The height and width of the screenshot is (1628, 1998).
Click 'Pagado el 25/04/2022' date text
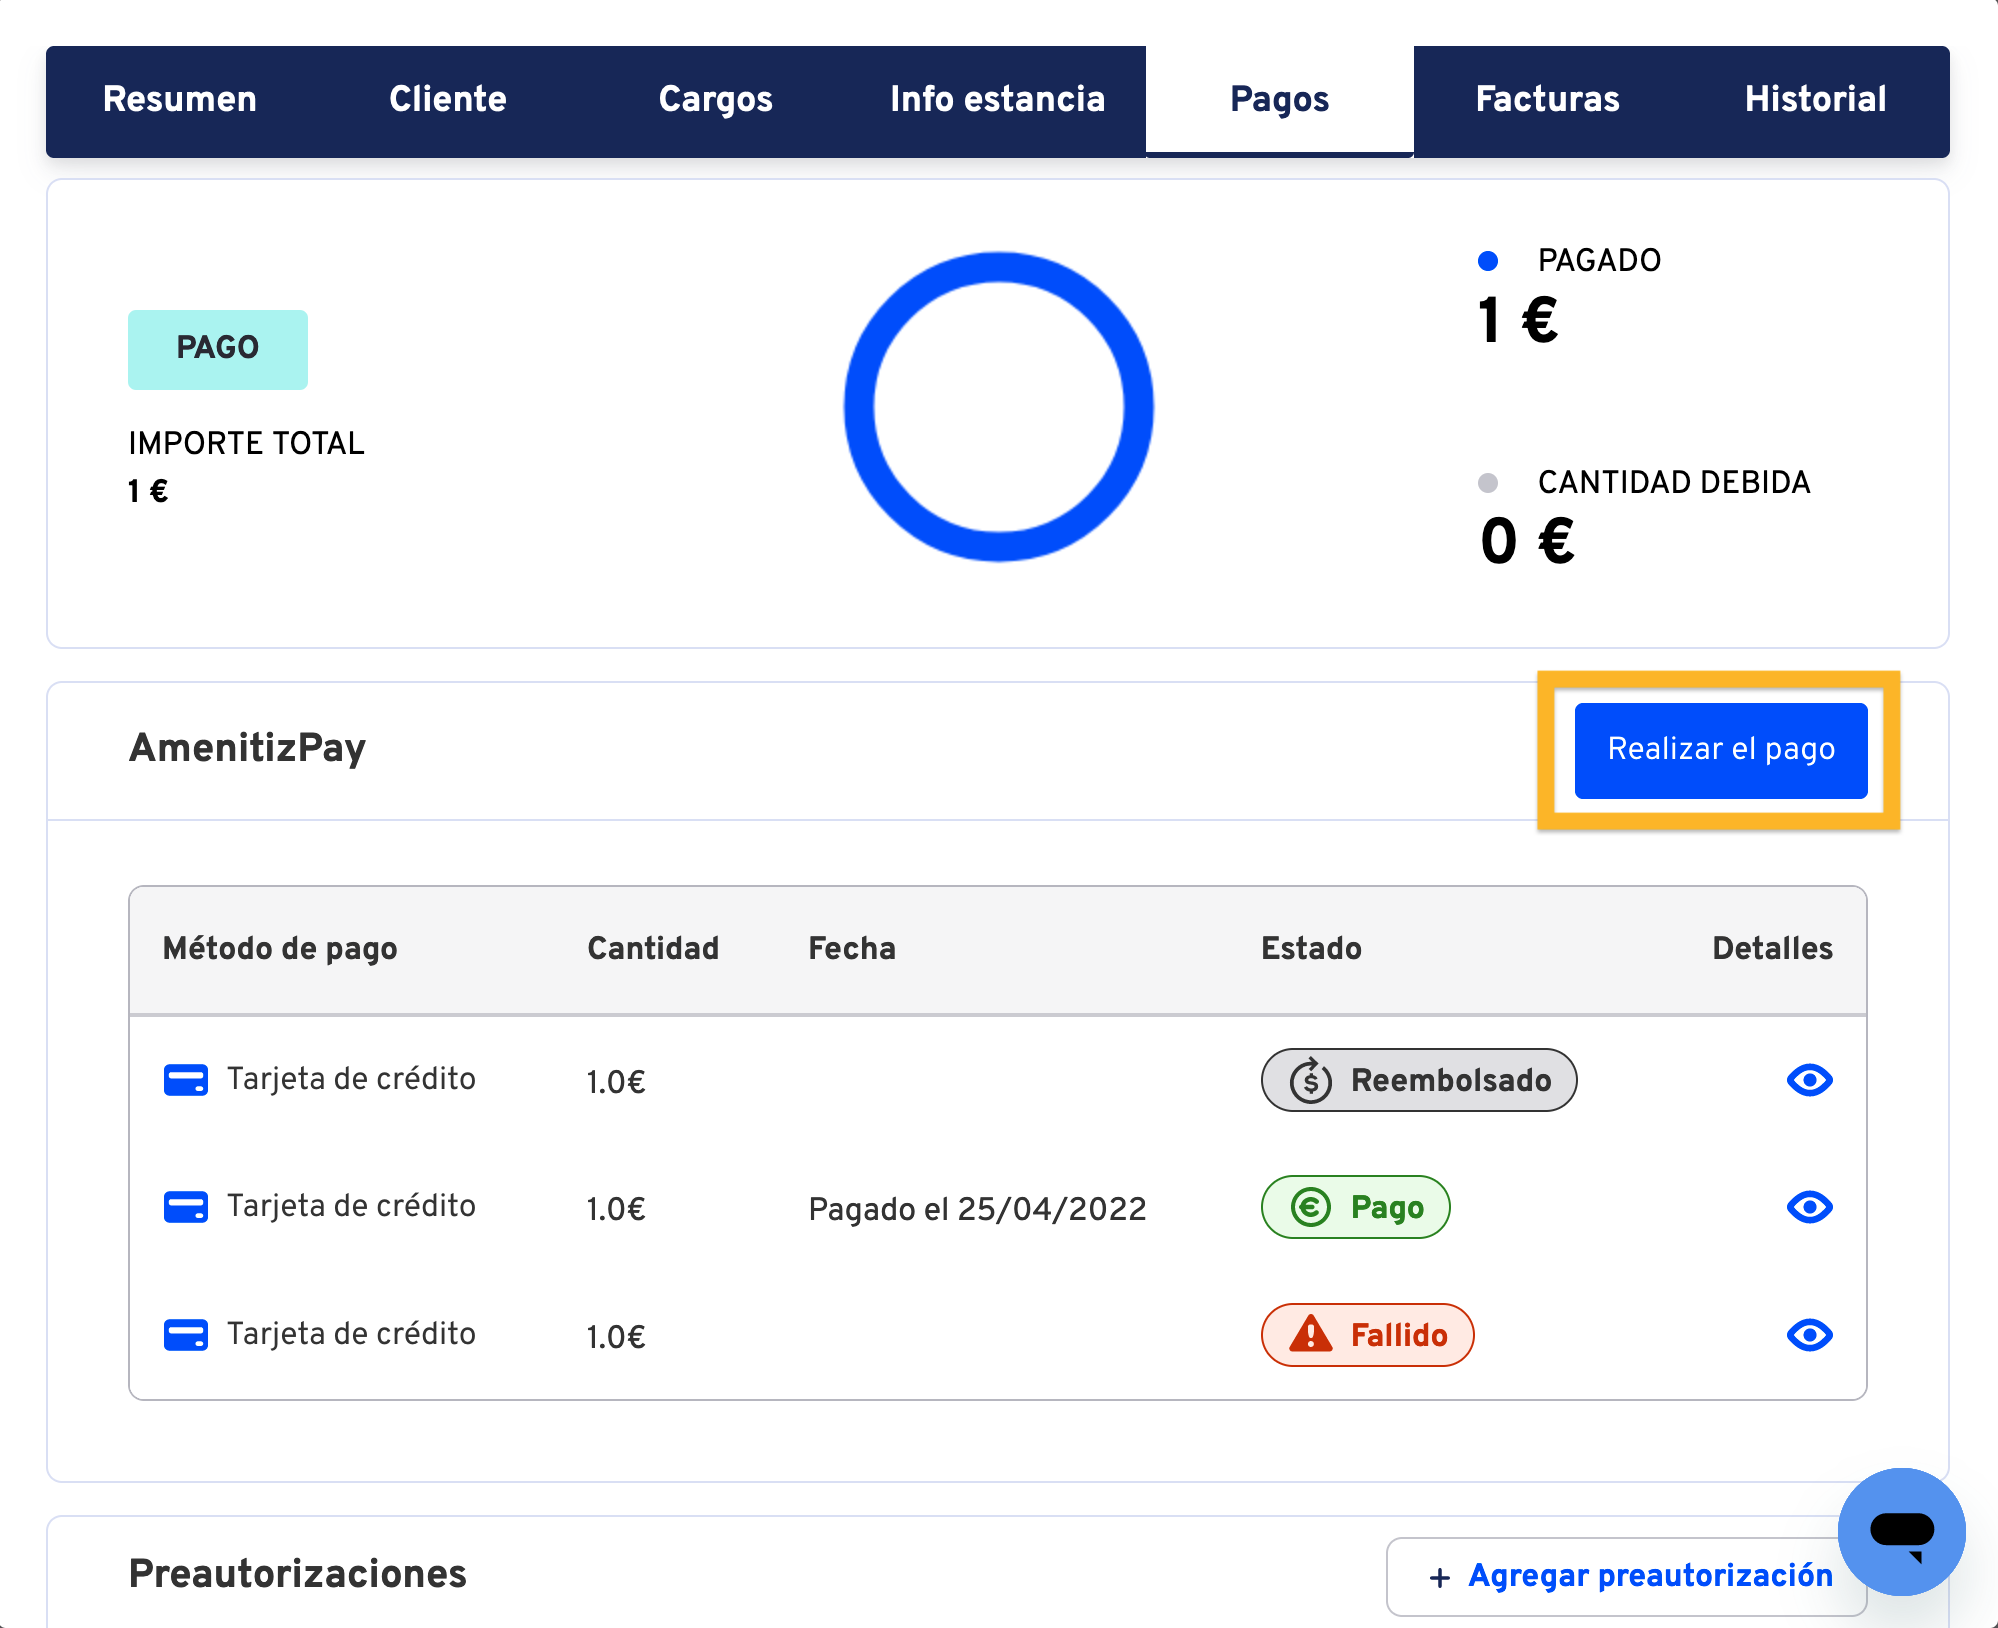[x=977, y=1209]
